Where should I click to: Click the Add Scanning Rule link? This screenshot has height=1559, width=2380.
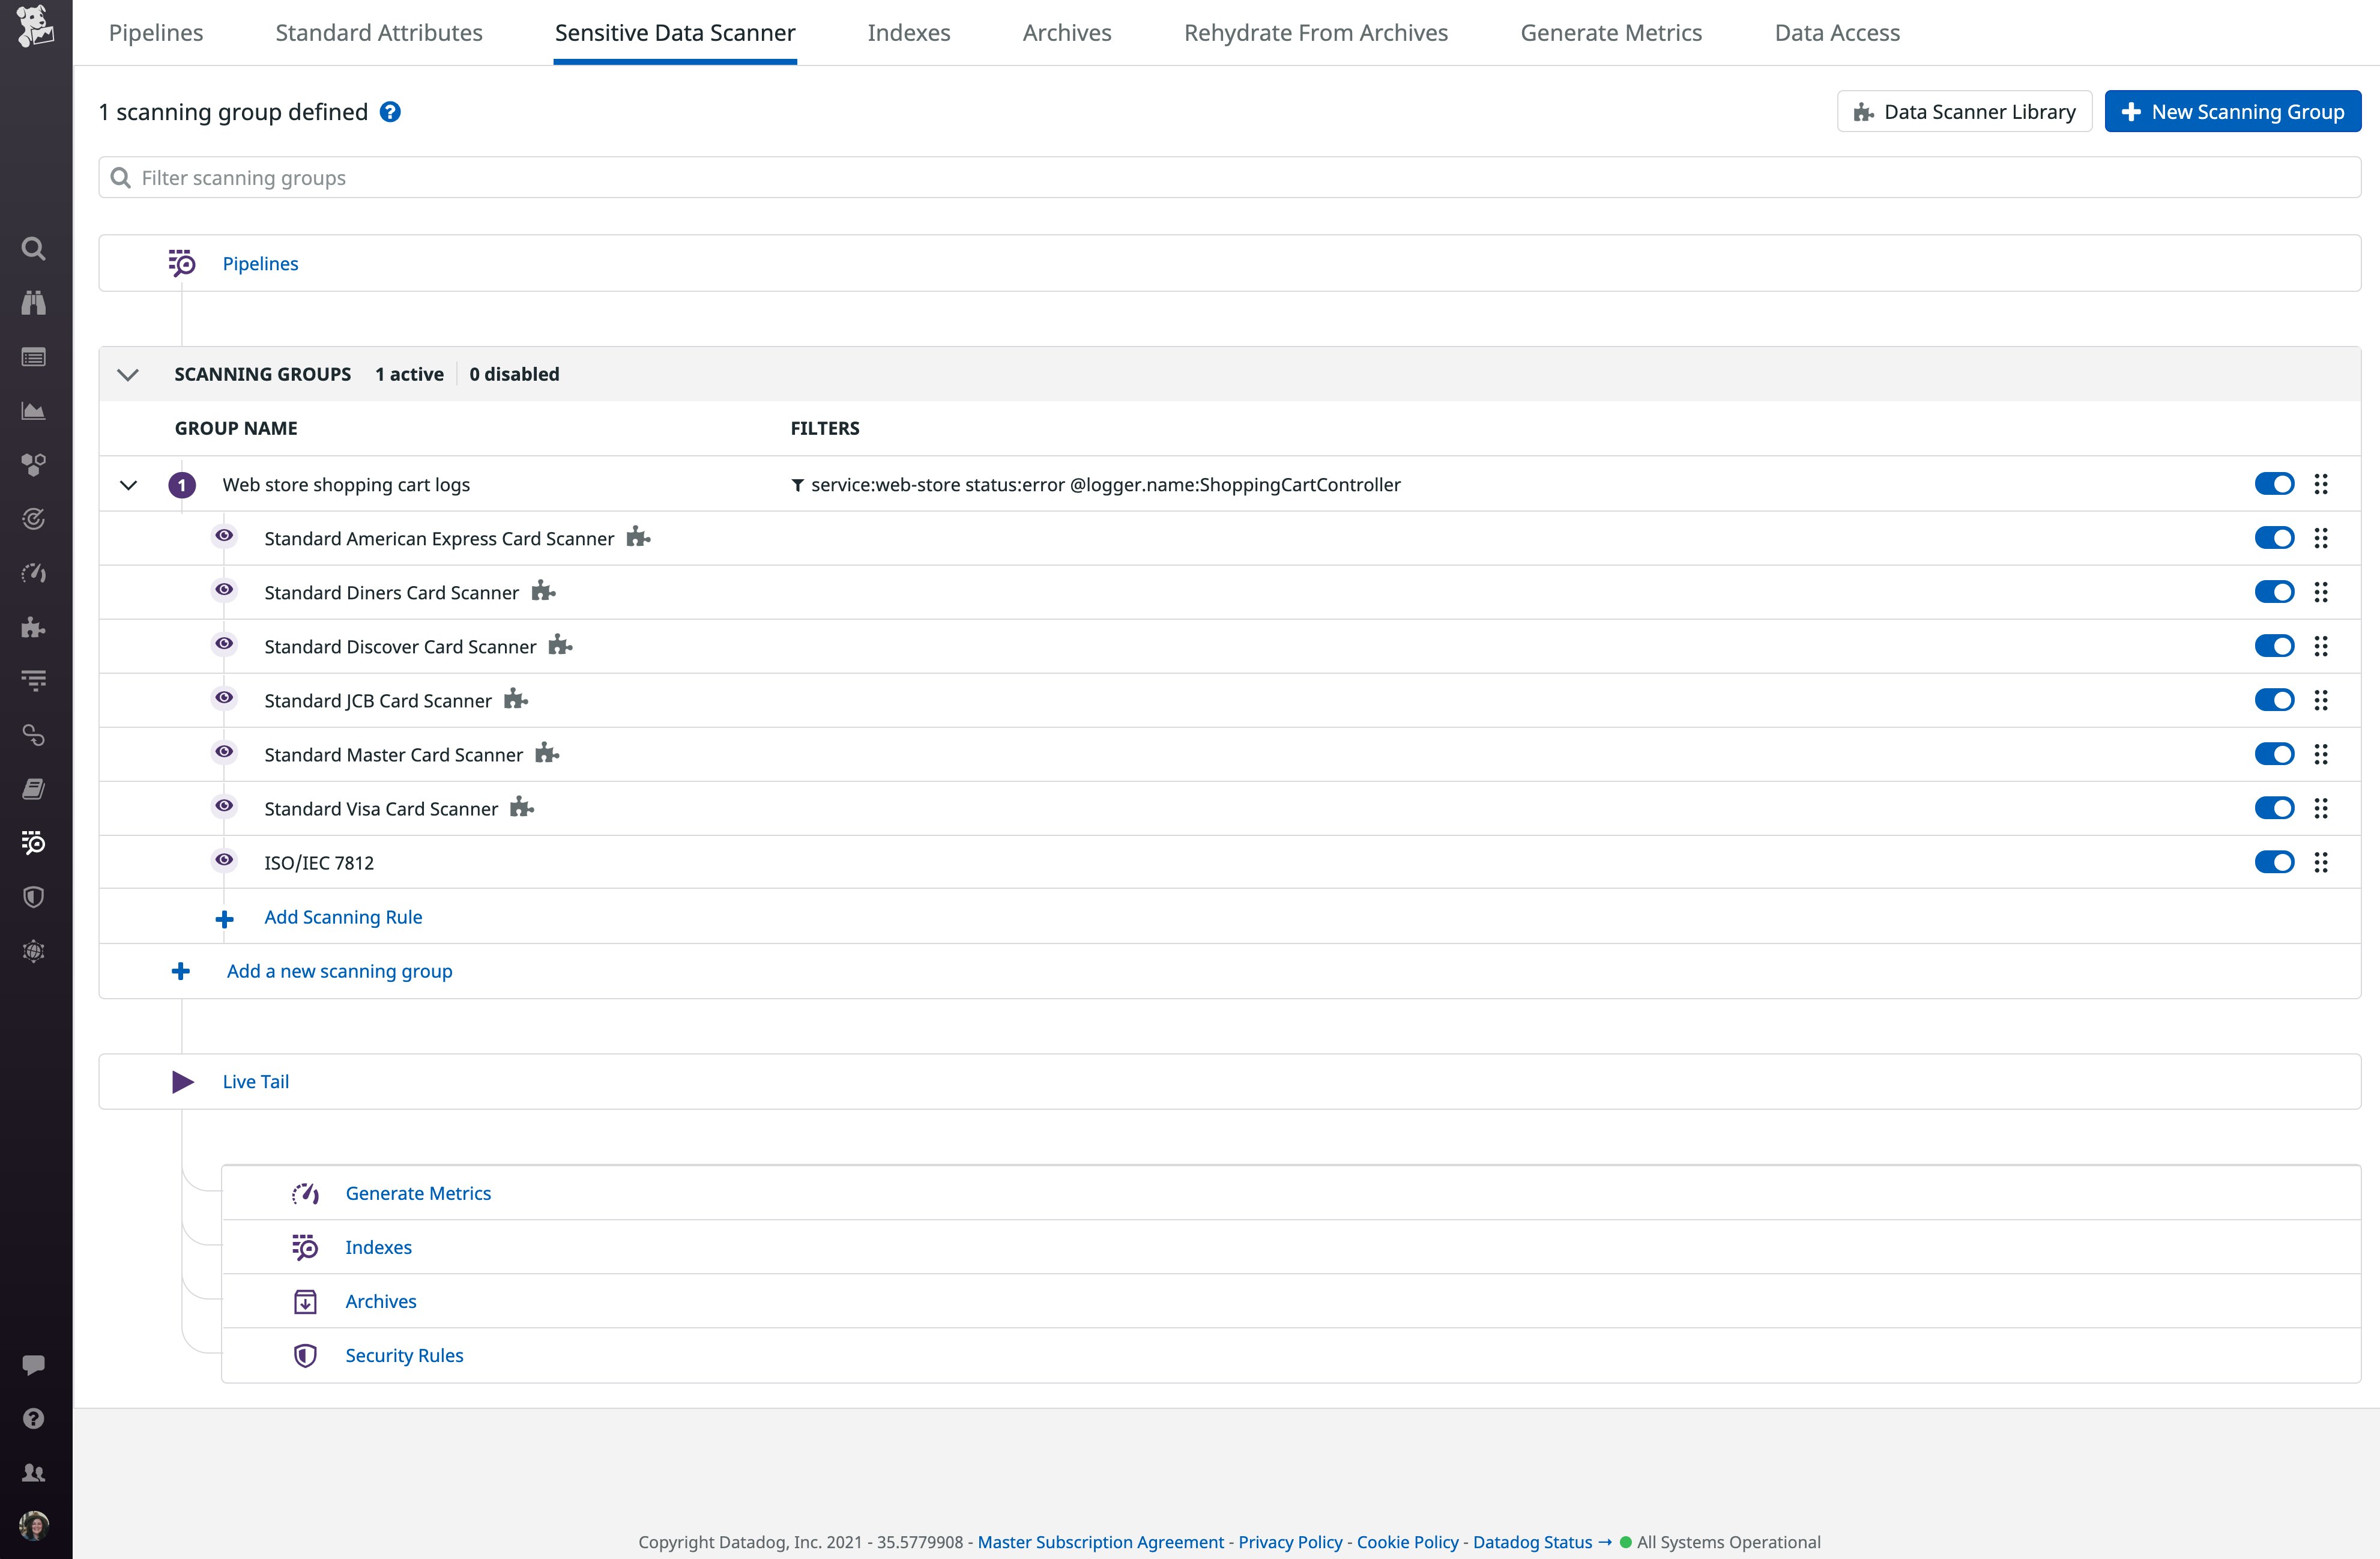click(x=343, y=917)
